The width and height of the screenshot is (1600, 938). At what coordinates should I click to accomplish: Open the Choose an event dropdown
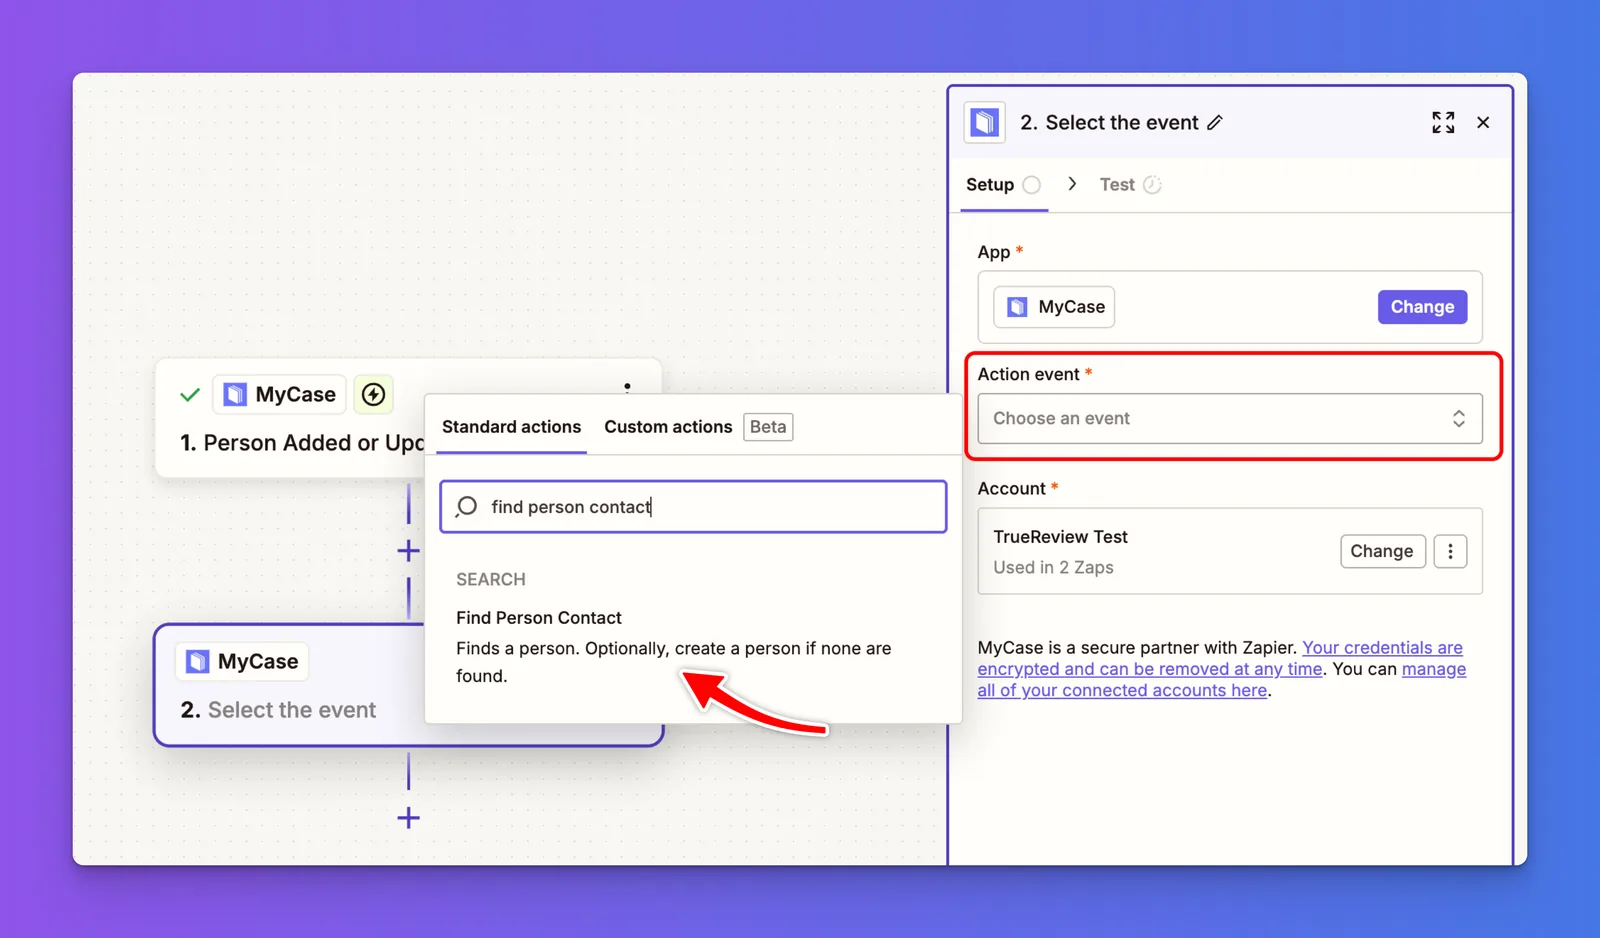(x=1230, y=419)
